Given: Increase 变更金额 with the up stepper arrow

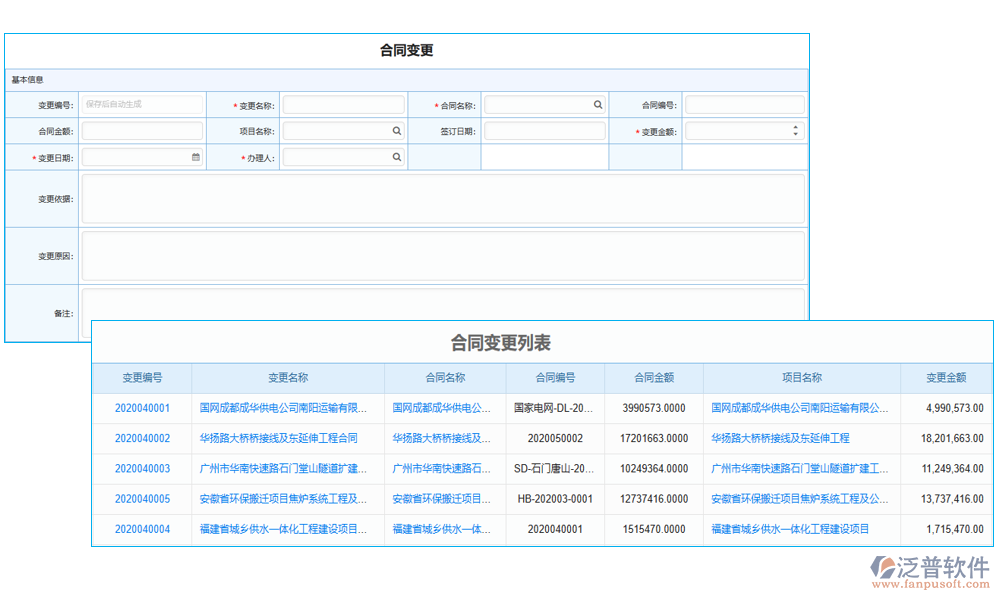Looking at the screenshot, I should click(795, 126).
